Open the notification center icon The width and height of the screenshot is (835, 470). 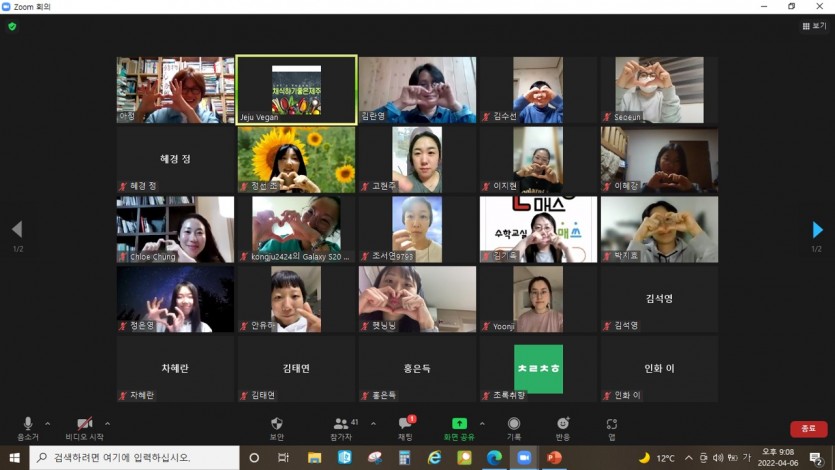pos(815,458)
